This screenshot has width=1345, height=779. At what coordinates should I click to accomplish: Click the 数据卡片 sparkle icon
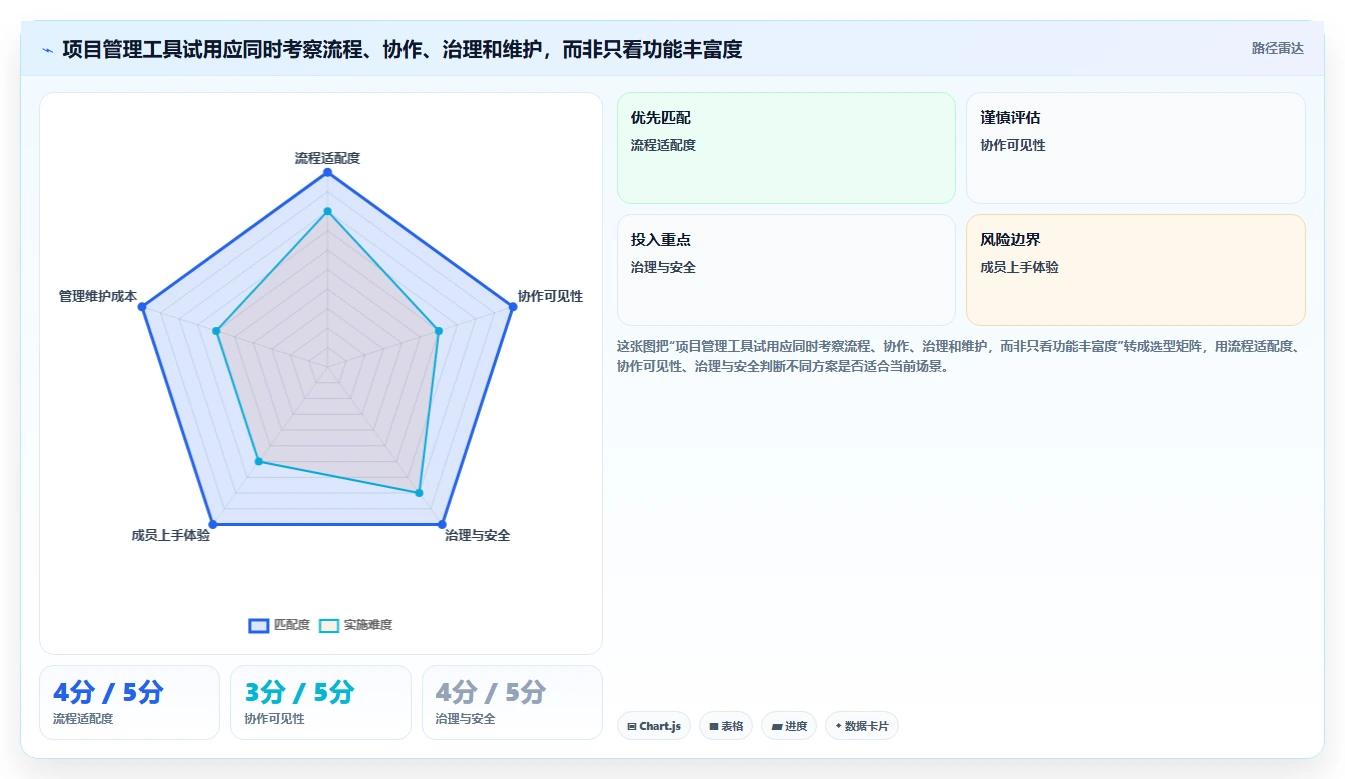tap(838, 726)
